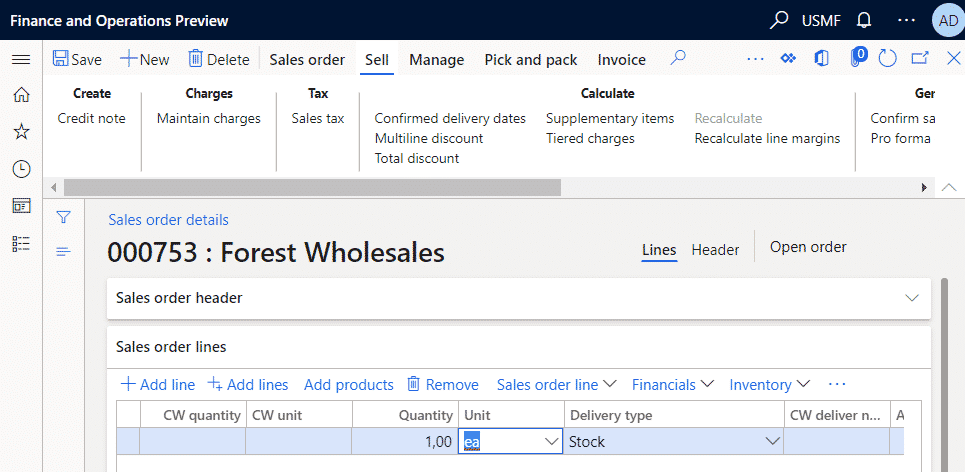This screenshot has height=472, width=965.
Task: Open action pane overflow ellipsis
Action: 755,59
